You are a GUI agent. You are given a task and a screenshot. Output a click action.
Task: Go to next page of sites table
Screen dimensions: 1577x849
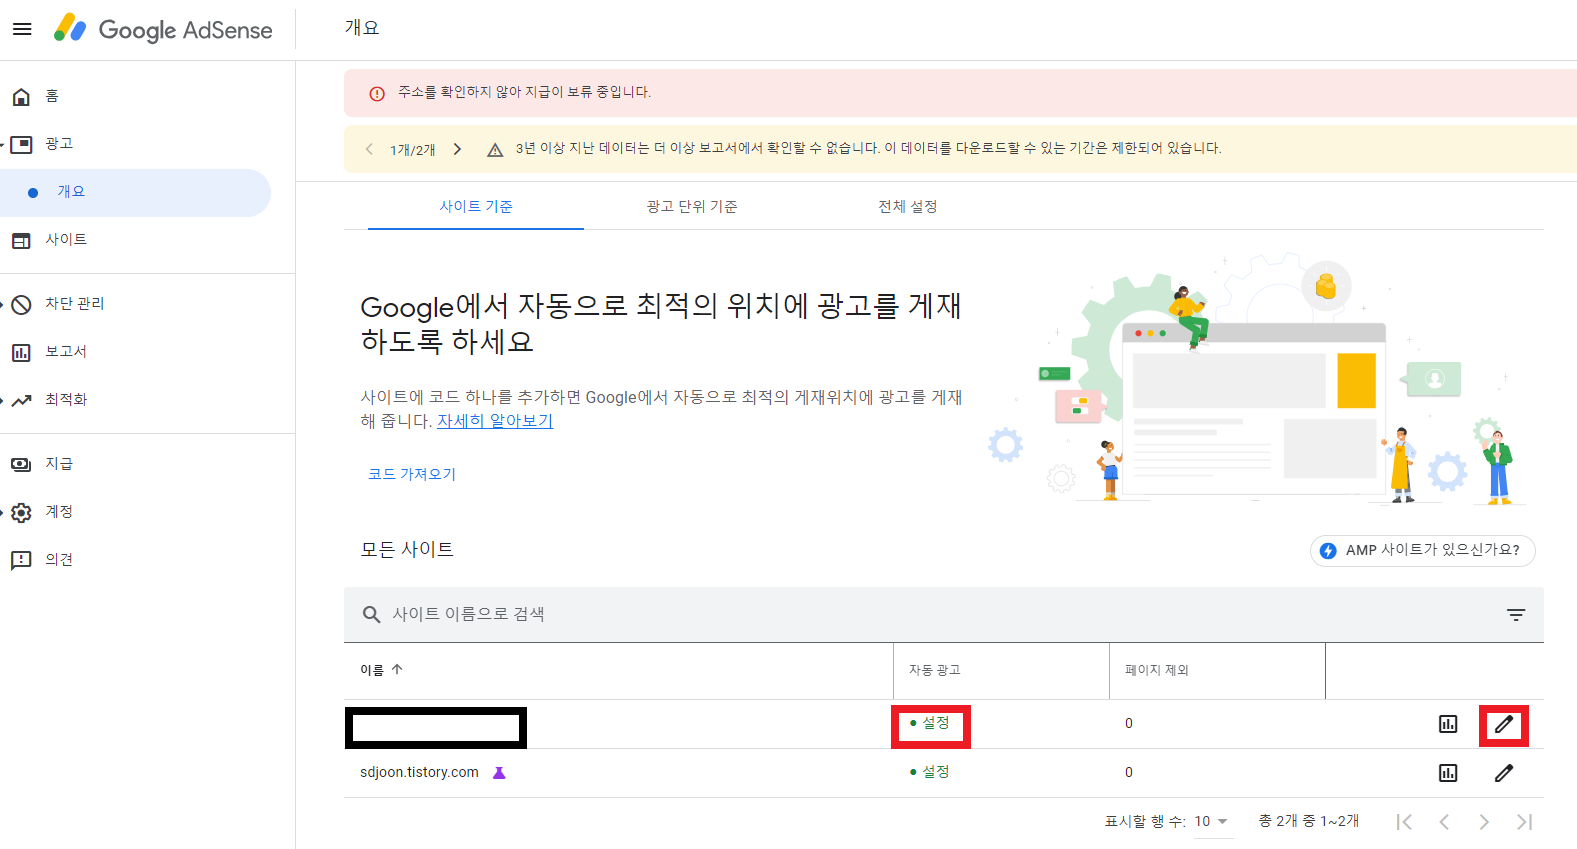(x=1484, y=822)
